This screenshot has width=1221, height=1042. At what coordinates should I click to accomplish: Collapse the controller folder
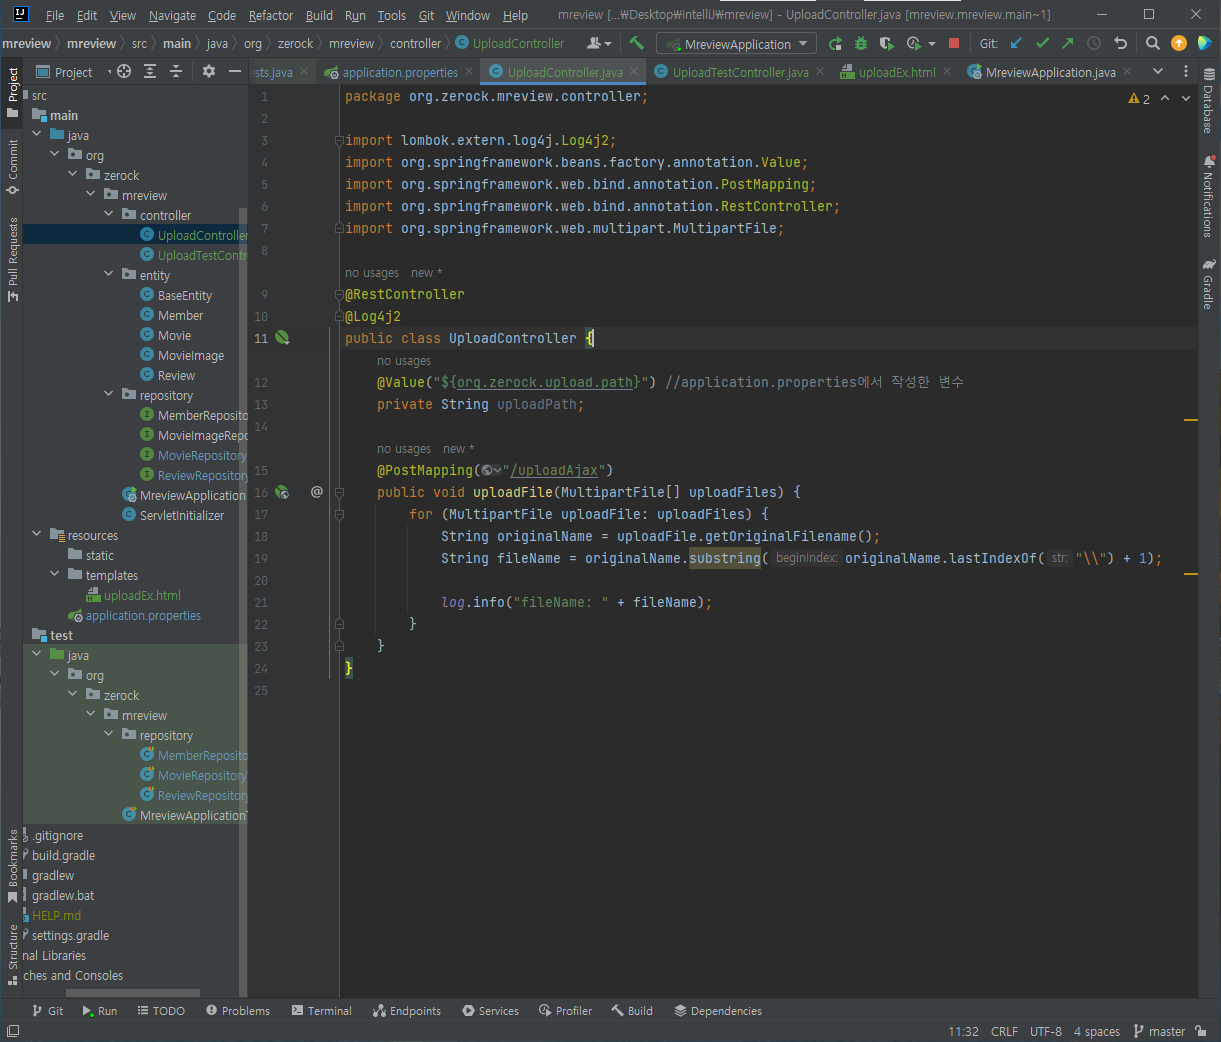[109, 214]
